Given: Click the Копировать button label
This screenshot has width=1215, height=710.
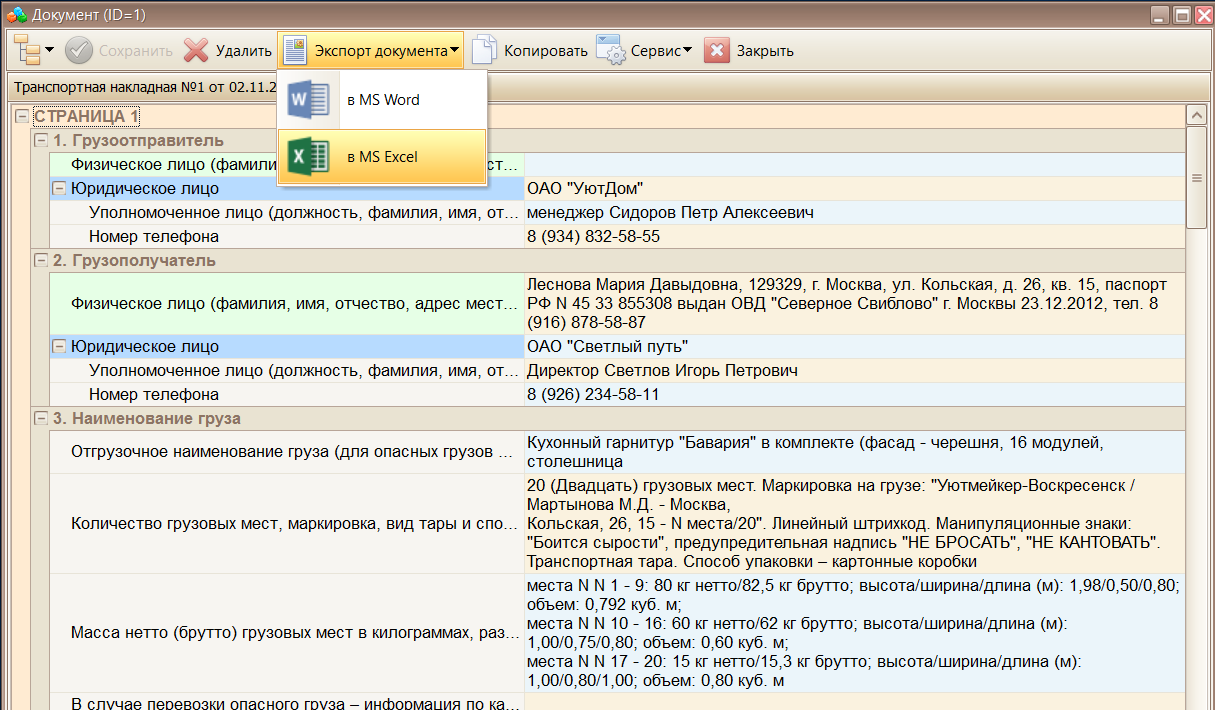Looking at the screenshot, I should pyautogui.click(x=546, y=50).
